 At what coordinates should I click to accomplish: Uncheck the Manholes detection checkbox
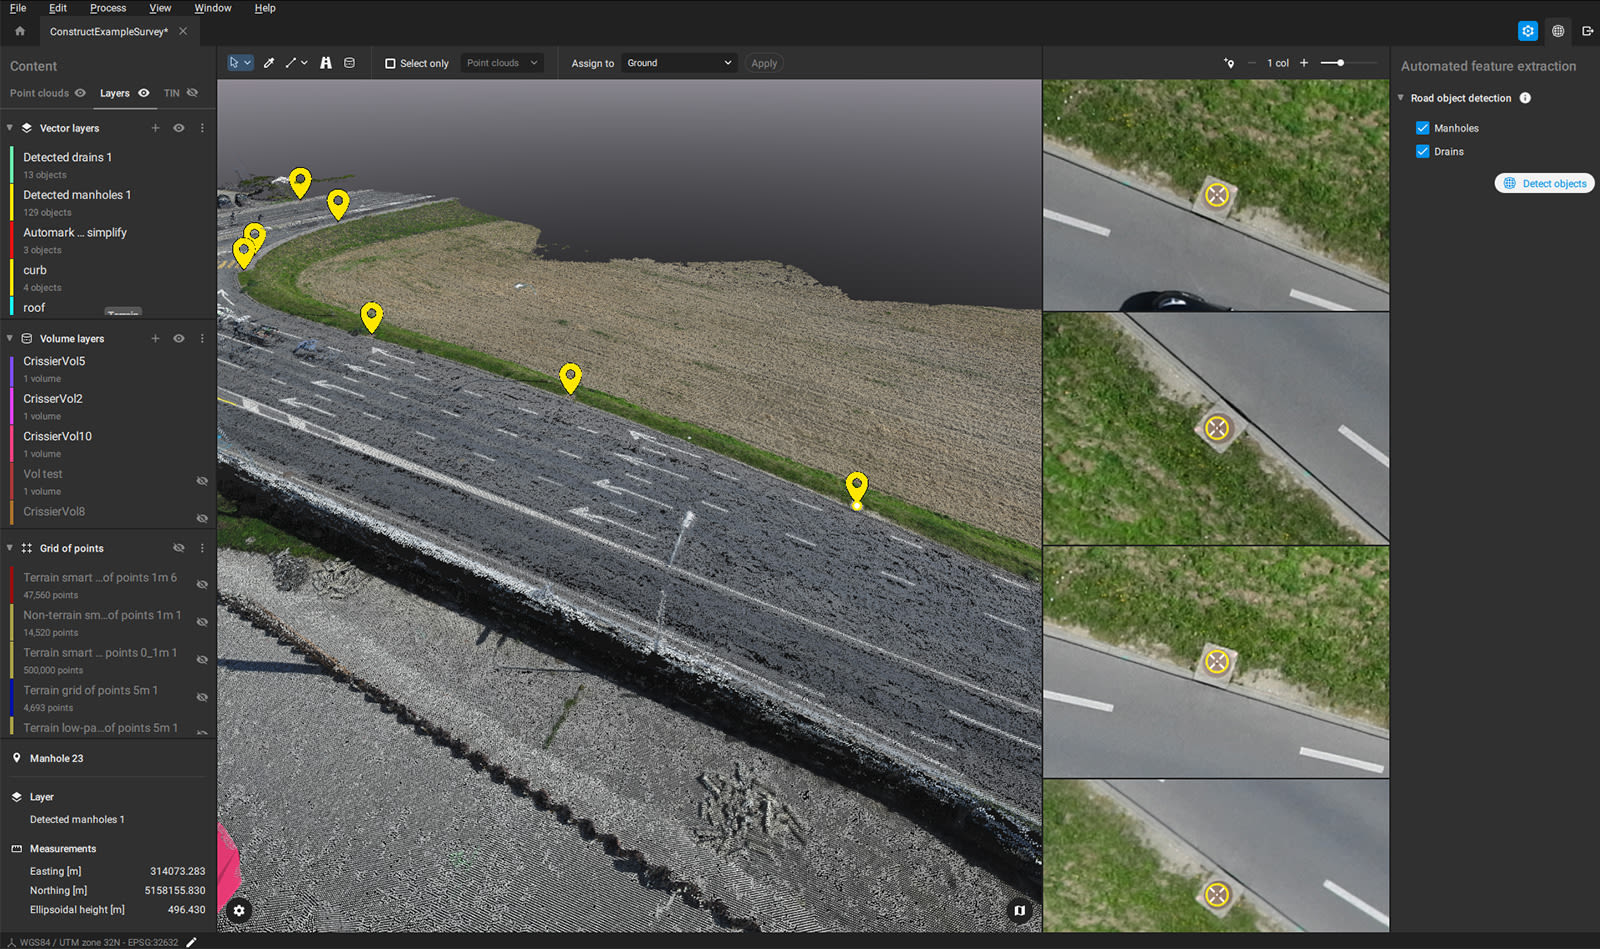1423,128
